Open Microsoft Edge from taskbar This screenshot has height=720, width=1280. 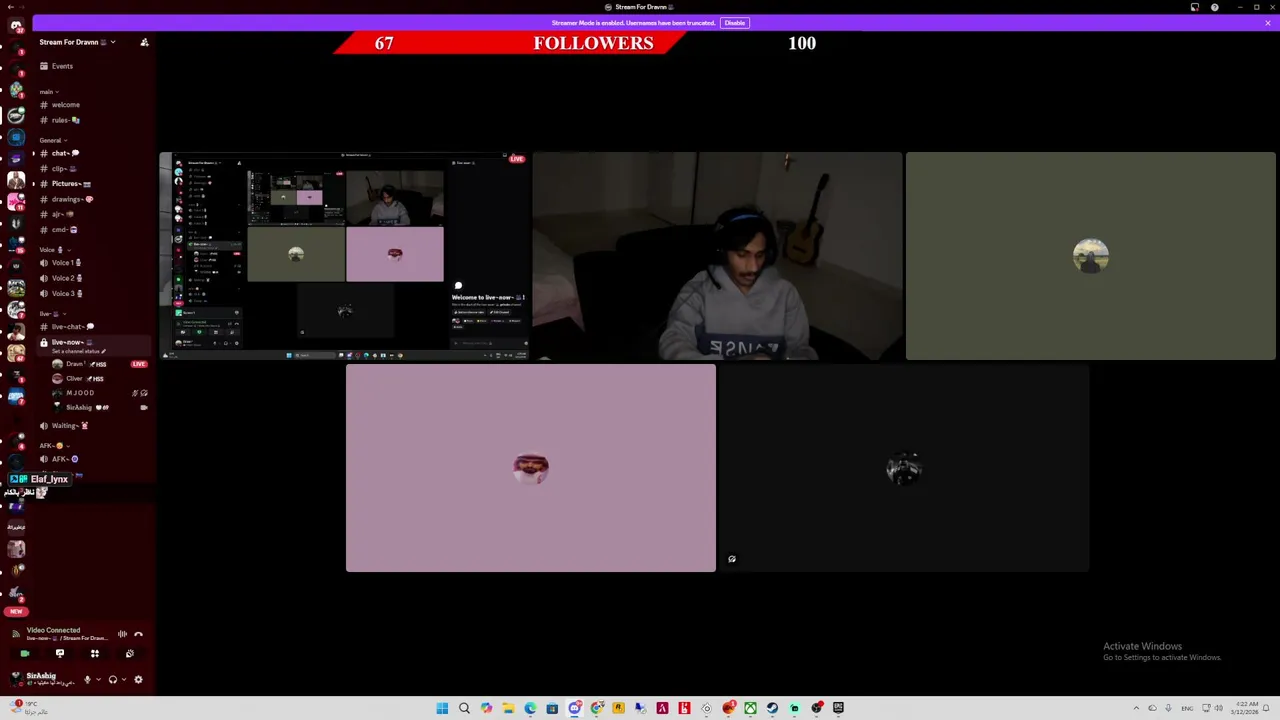pos(530,708)
